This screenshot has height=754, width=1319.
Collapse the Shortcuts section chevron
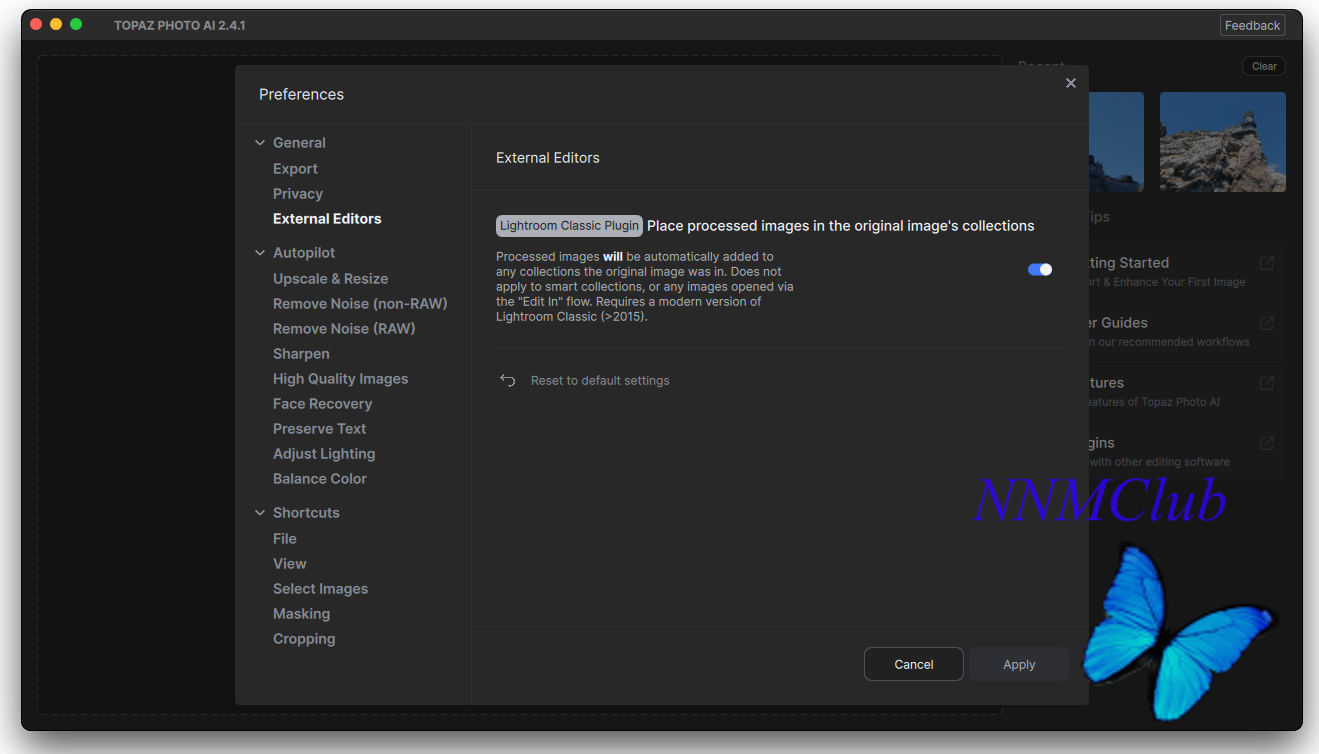click(x=260, y=513)
